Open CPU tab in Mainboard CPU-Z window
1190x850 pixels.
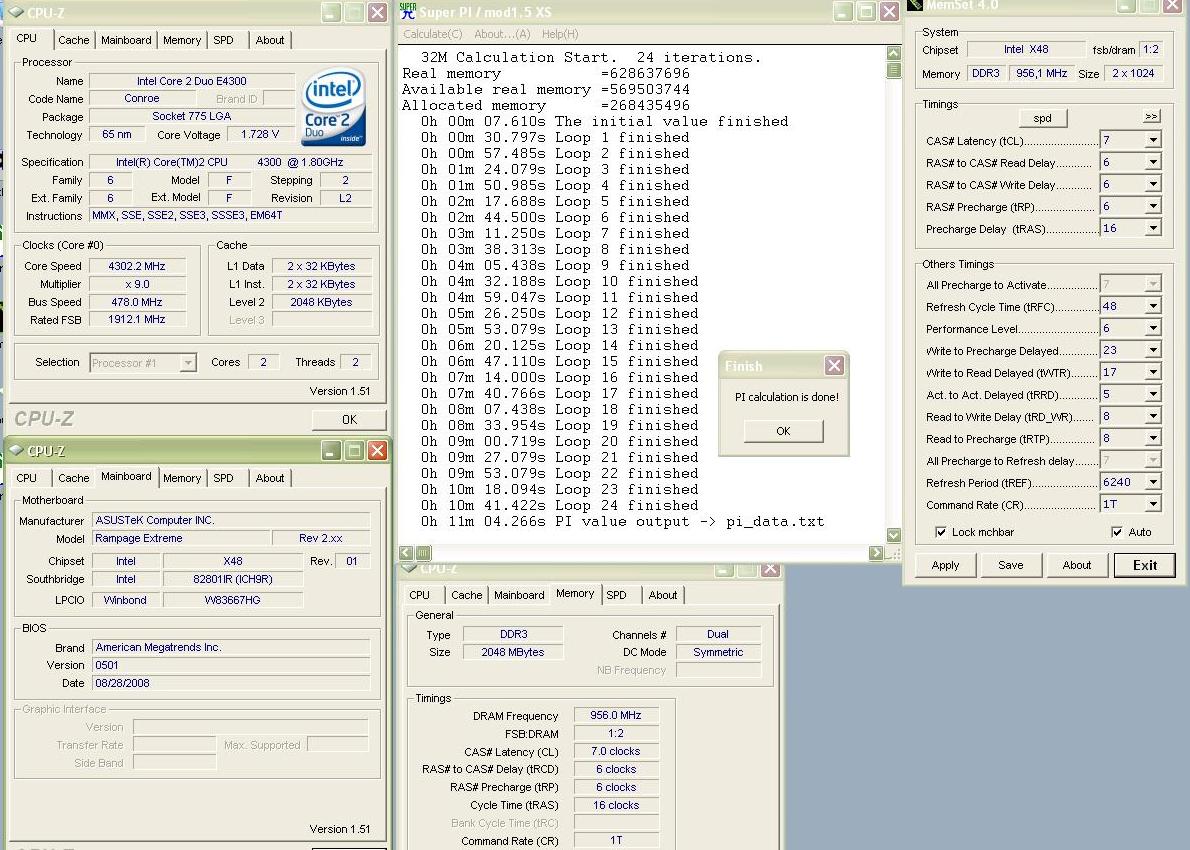point(27,478)
